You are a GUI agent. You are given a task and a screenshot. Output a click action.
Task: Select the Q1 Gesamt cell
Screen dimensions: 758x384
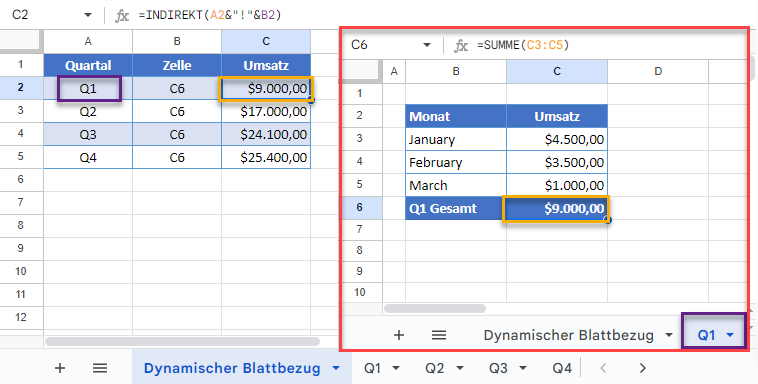(x=456, y=208)
